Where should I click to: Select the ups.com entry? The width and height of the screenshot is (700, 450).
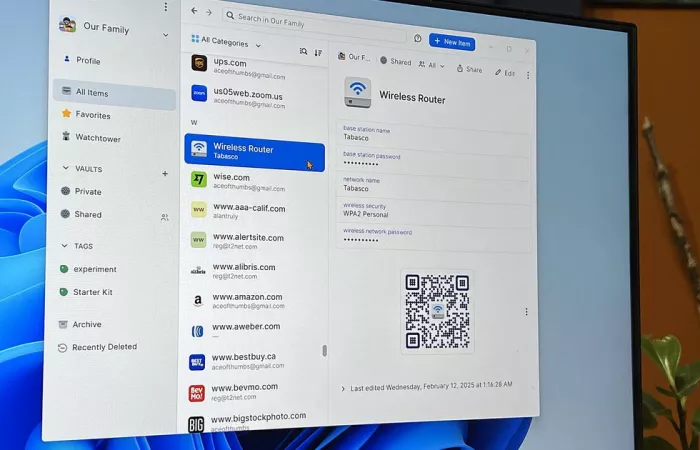coord(254,67)
